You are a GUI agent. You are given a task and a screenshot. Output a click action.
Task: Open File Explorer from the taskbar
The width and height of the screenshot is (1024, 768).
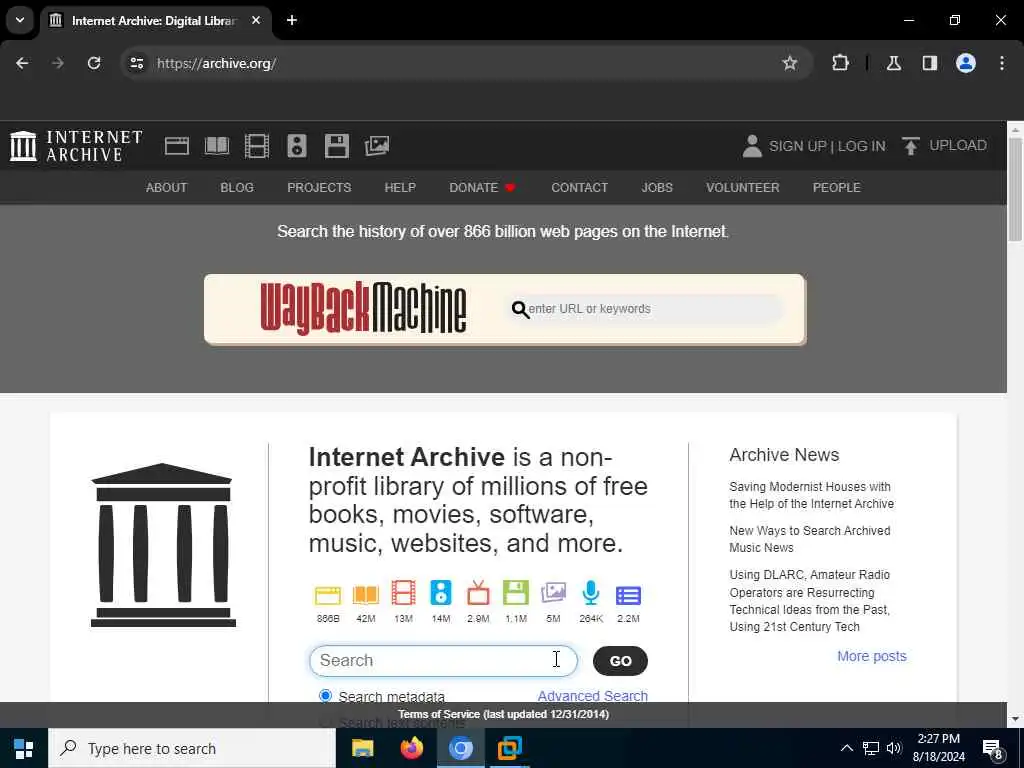click(362, 748)
